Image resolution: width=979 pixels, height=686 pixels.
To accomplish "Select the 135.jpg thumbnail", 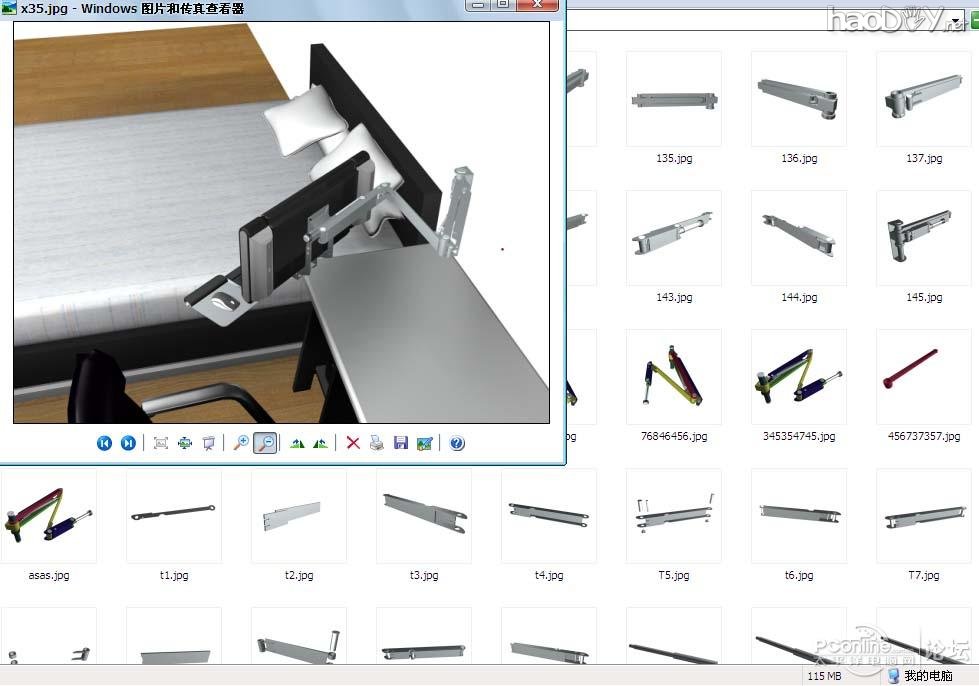I will tap(673, 100).
